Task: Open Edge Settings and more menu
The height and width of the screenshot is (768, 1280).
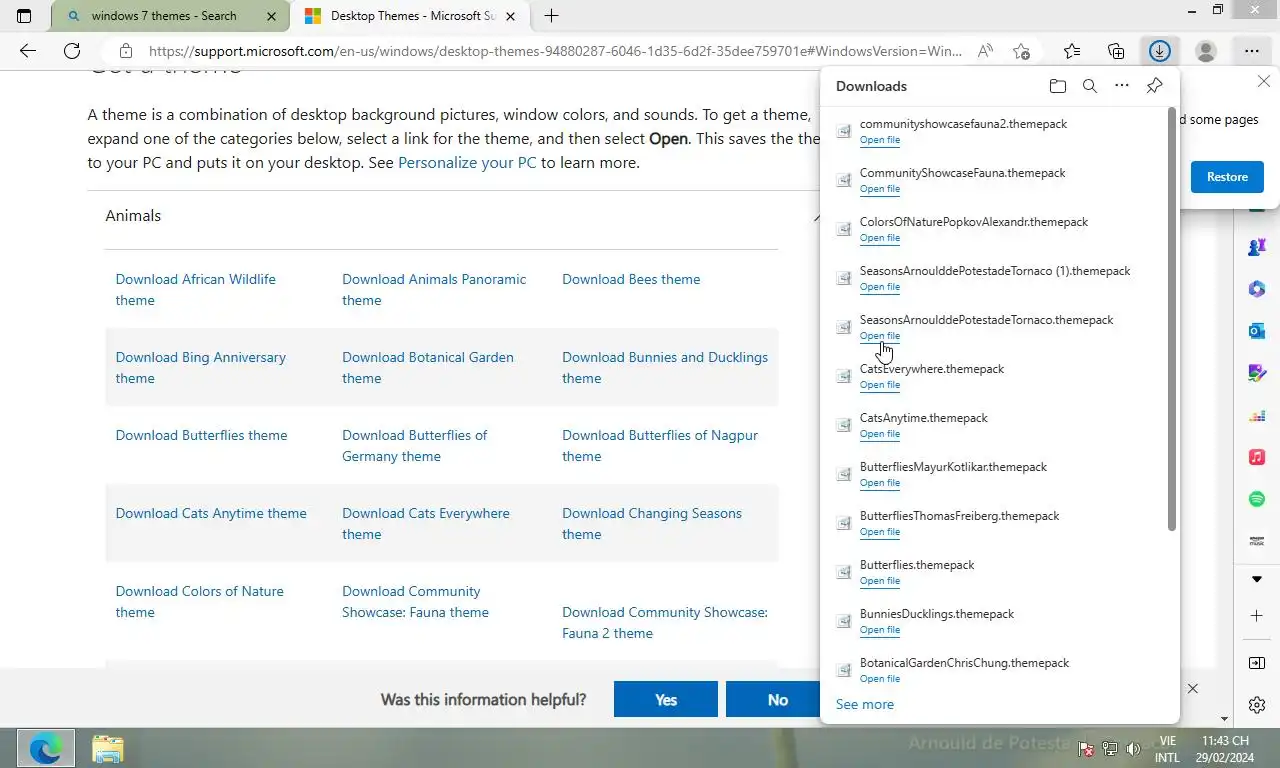Action: pos(1252,51)
